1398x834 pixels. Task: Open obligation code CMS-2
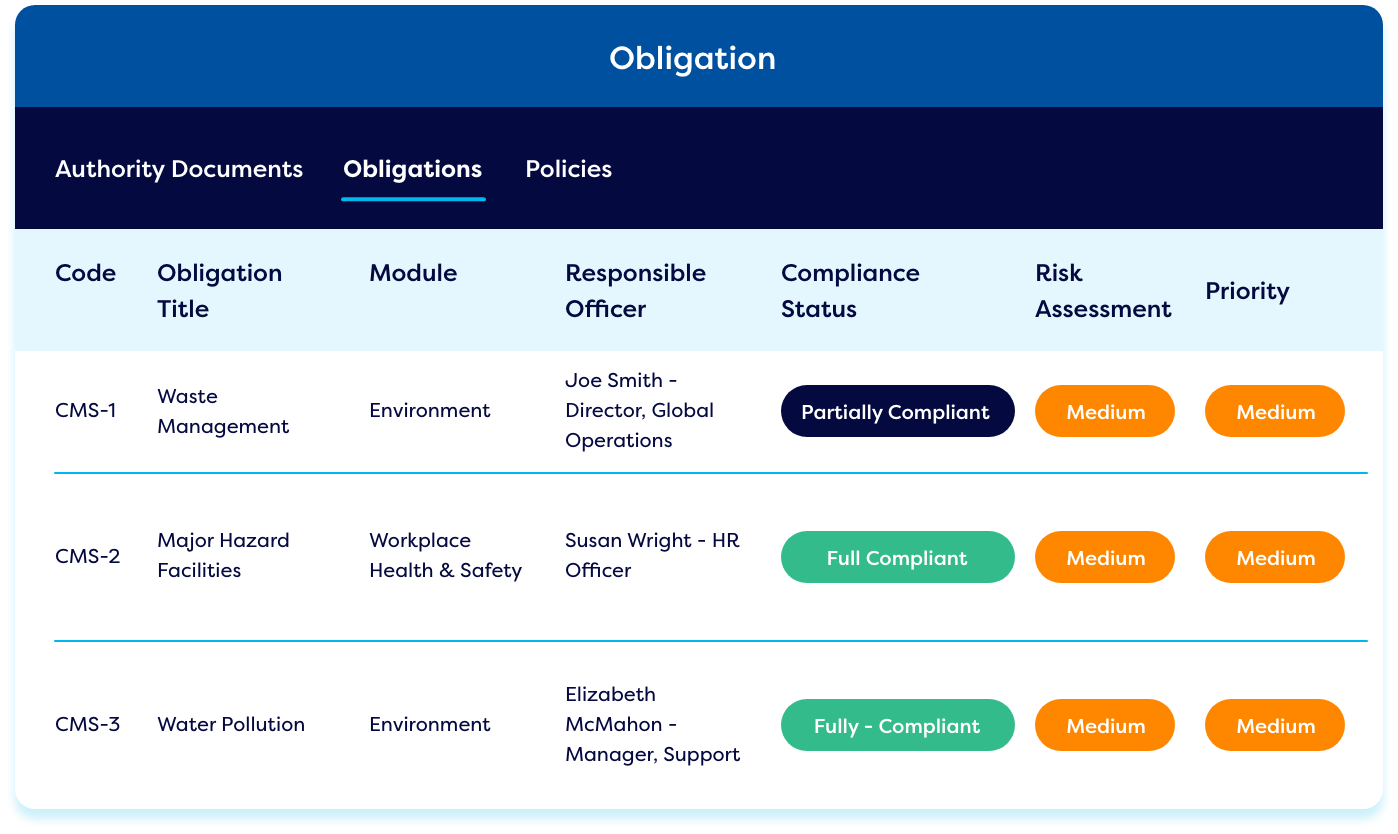pyautogui.click(x=88, y=556)
